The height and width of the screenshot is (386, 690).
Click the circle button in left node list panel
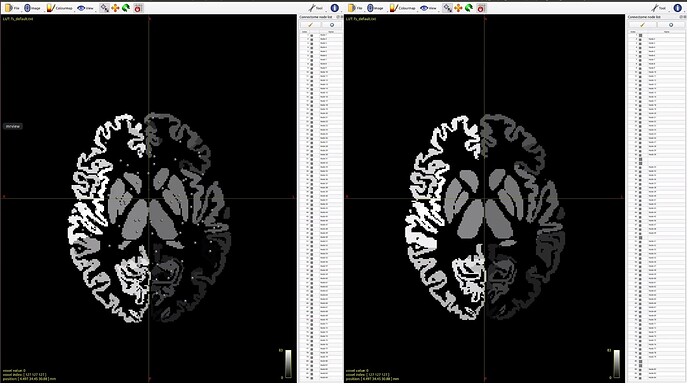point(332,25)
